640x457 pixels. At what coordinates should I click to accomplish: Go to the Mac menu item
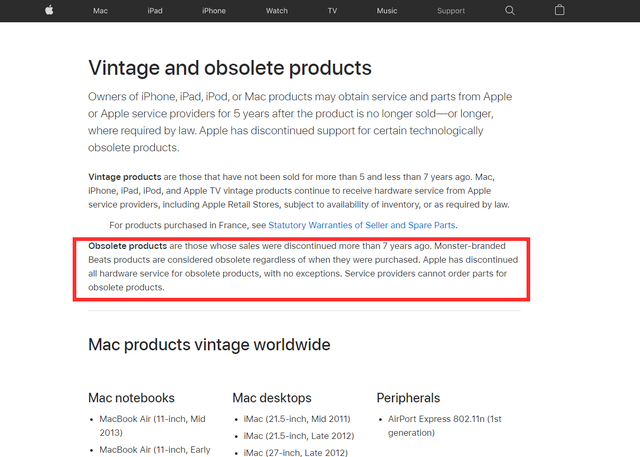[100, 11]
